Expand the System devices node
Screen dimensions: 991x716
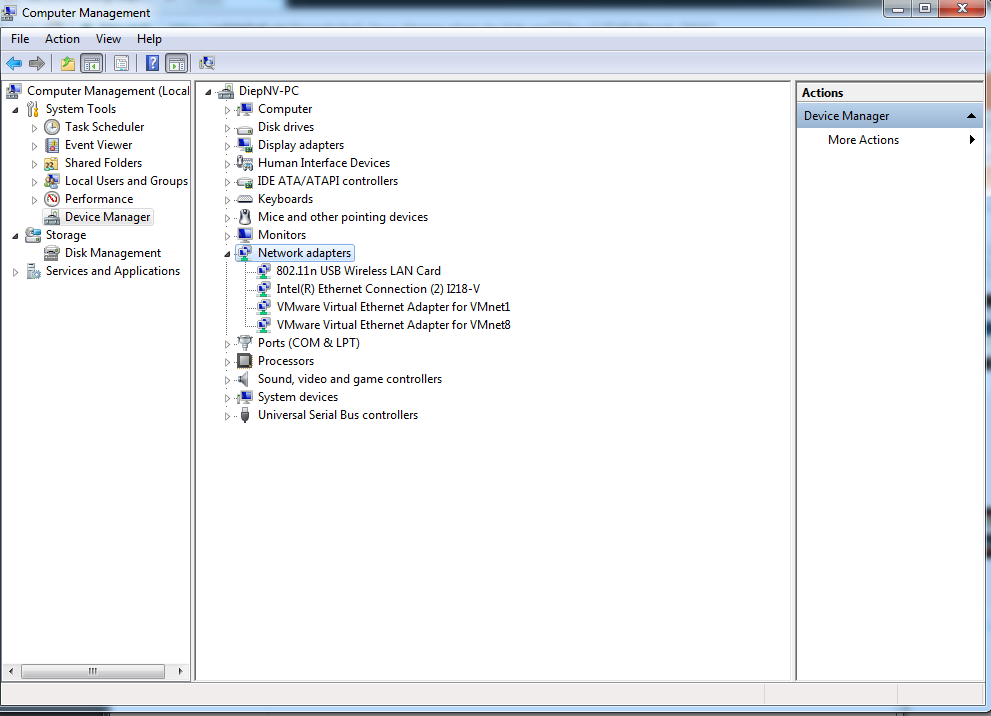(x=228, y=398)
